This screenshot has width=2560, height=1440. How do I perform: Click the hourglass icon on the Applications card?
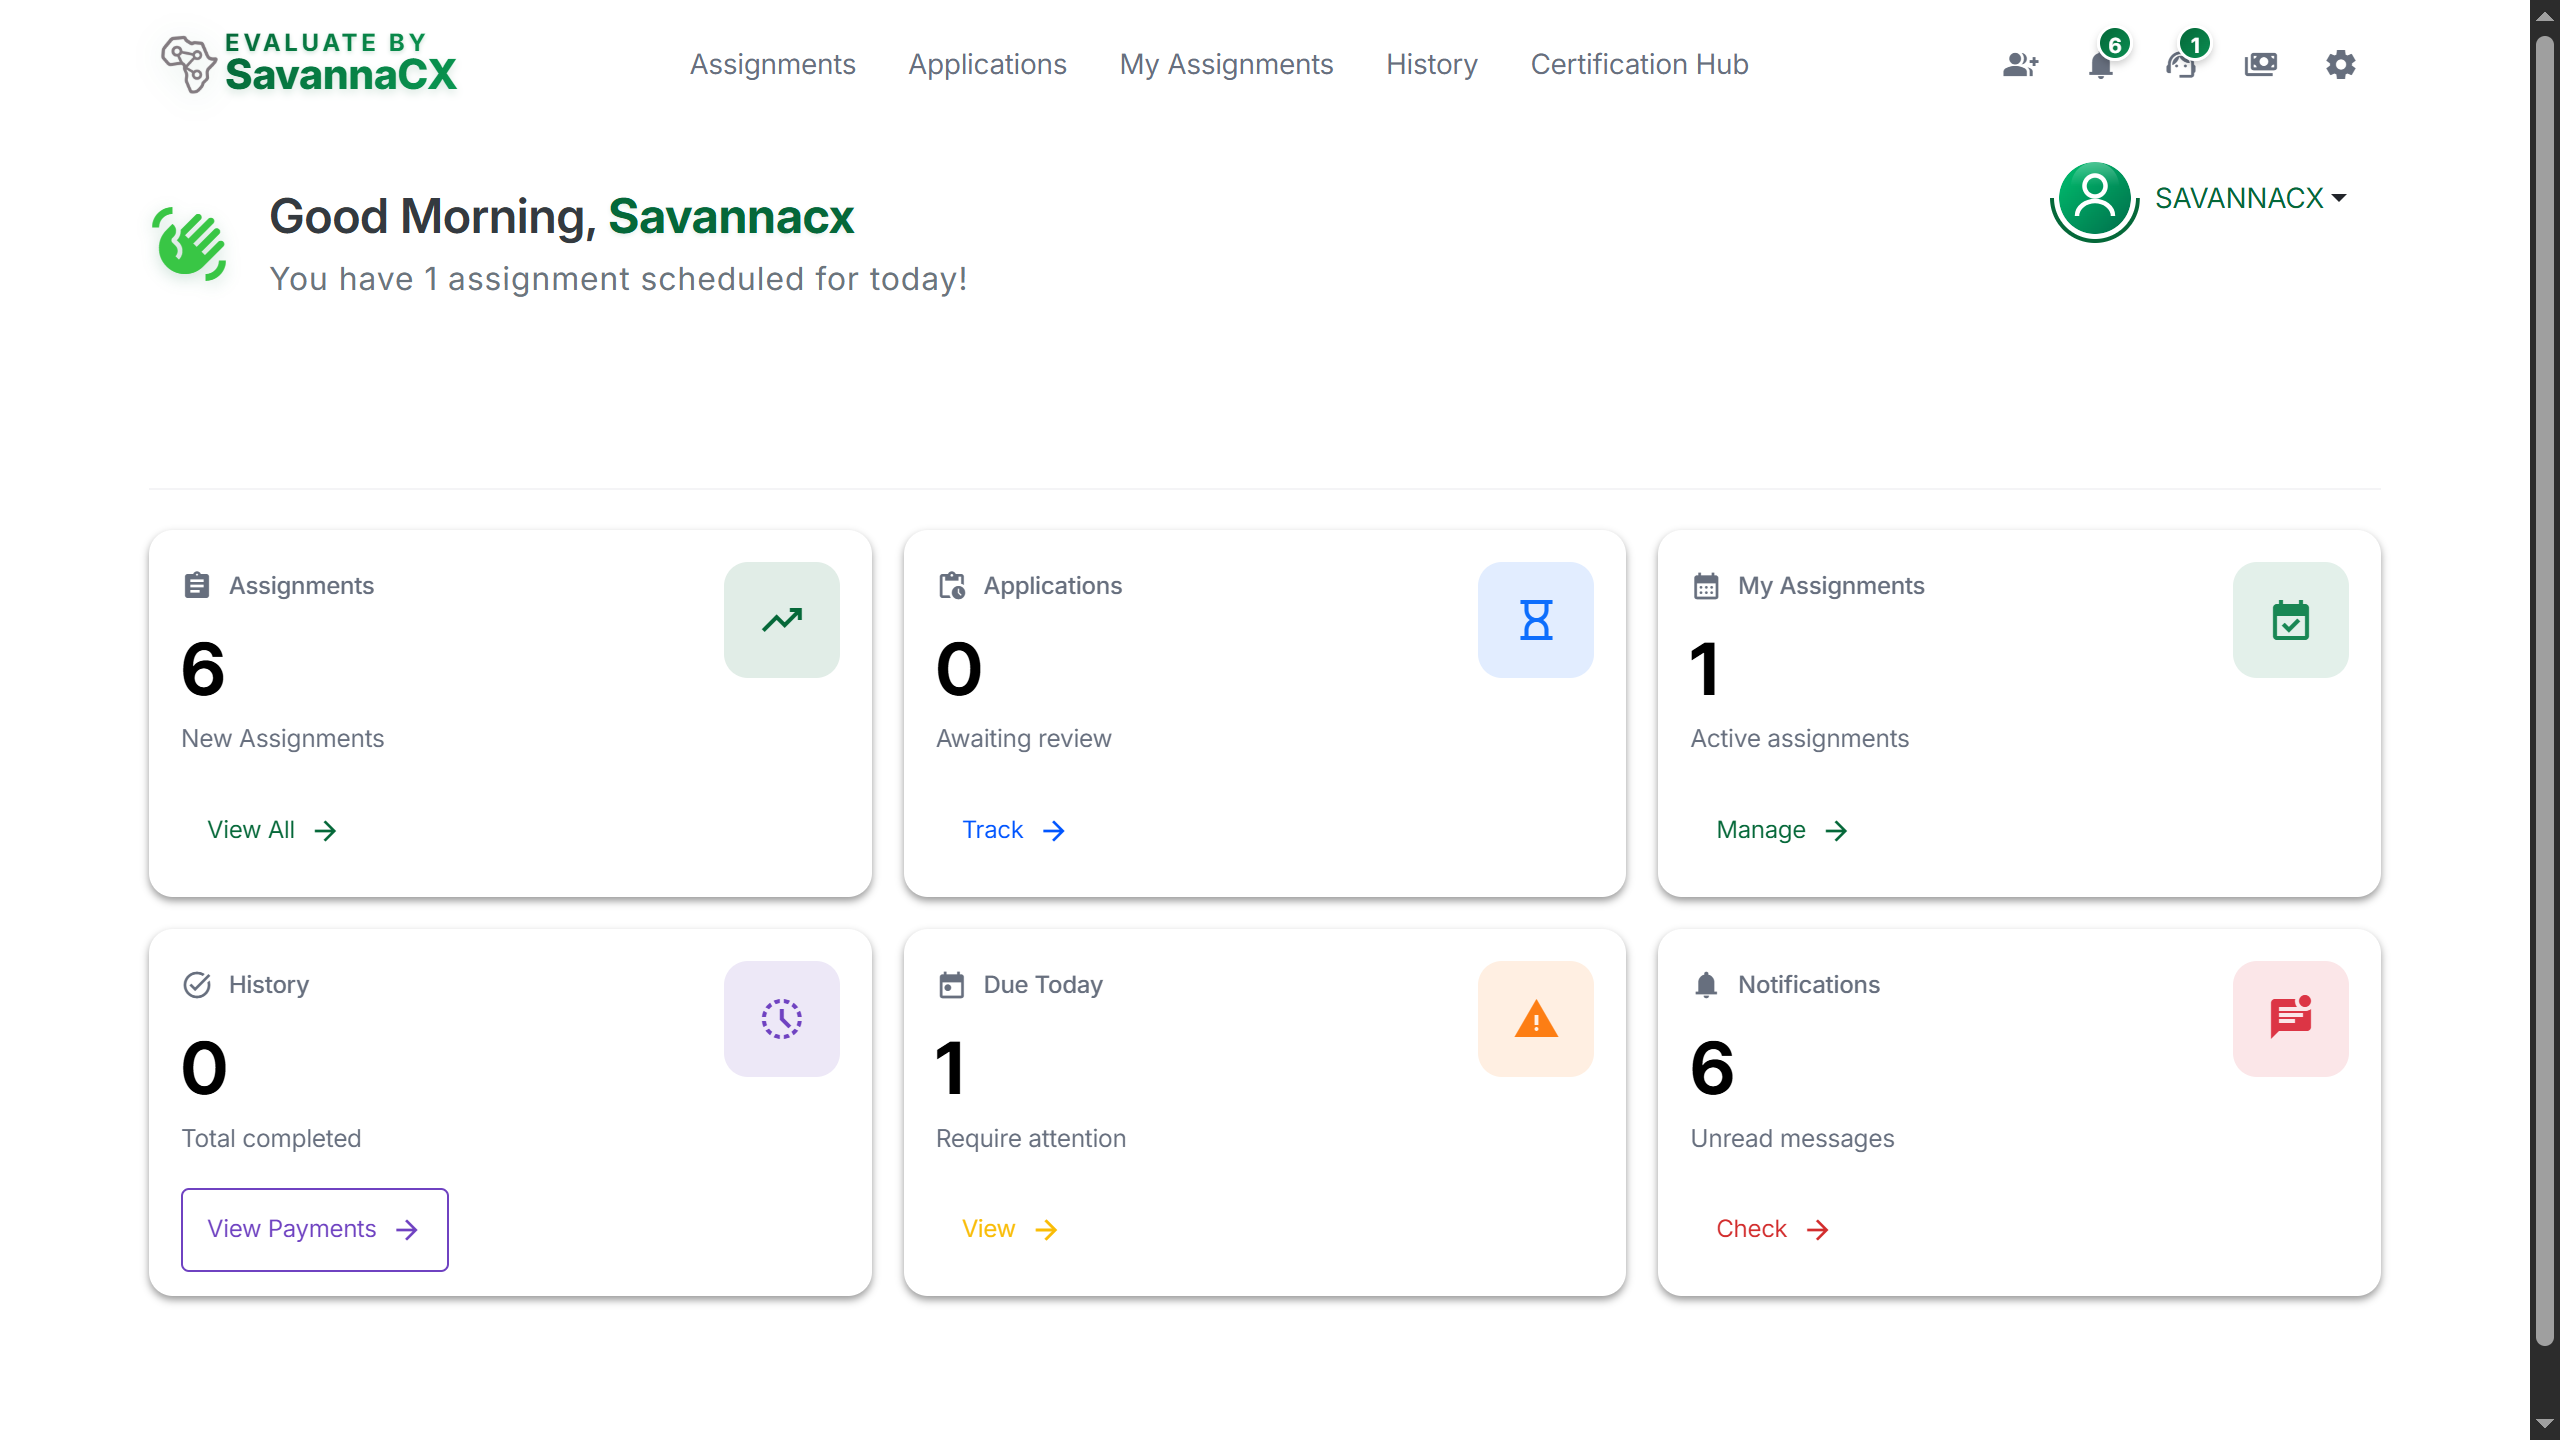(x=1535, y=619)
